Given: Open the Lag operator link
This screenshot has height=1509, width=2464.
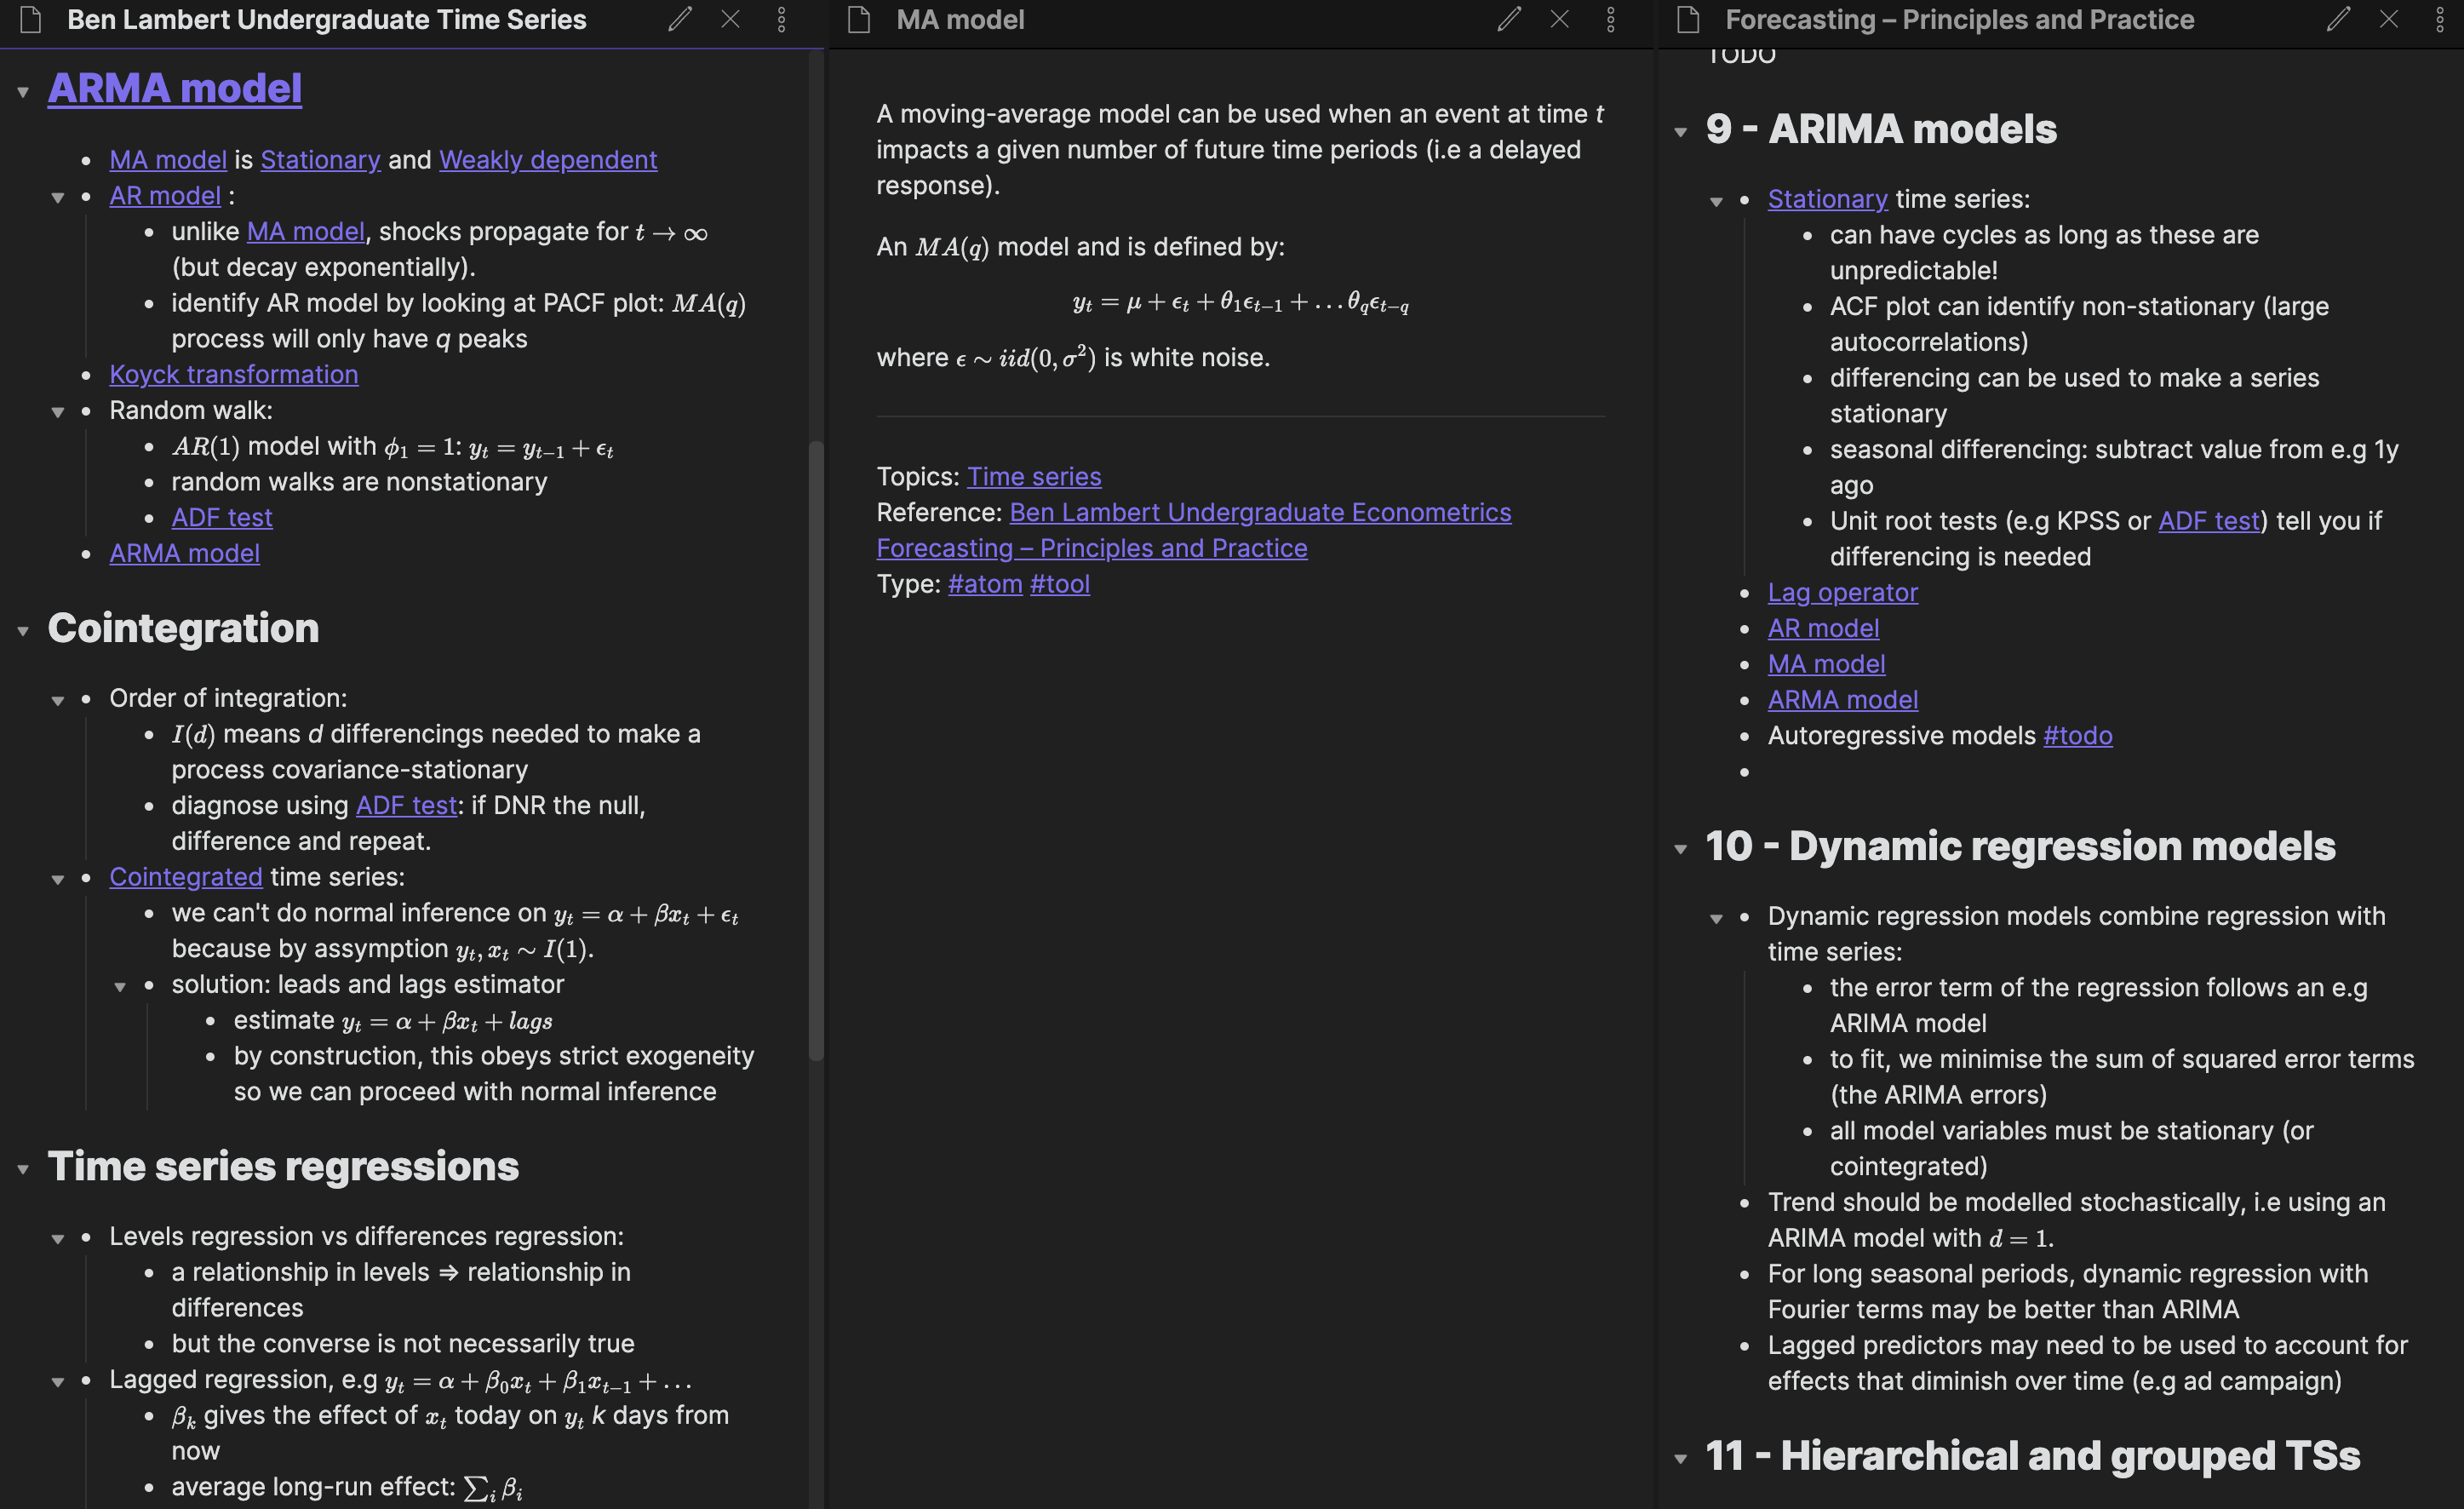Looking at the screenshot, I should coord(1843,592).
